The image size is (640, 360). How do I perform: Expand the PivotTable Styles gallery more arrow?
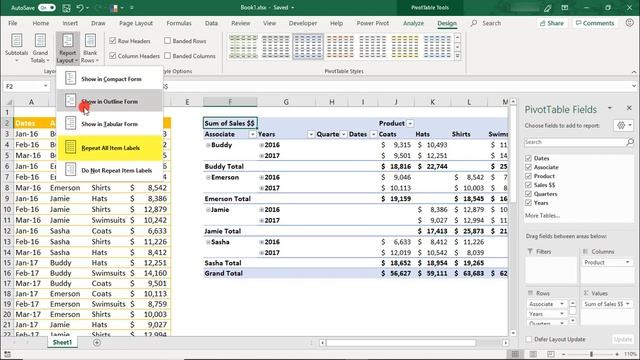click(457, 56)
